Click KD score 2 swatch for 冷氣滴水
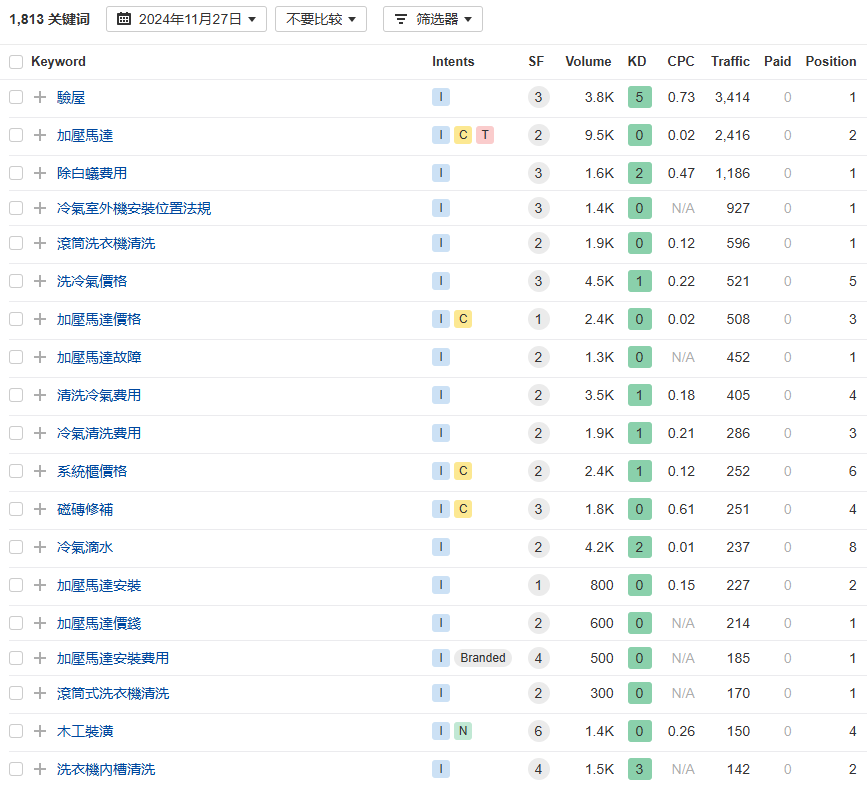Image resolution: width=867 pixels, height=787 pixels. point(640,547)
